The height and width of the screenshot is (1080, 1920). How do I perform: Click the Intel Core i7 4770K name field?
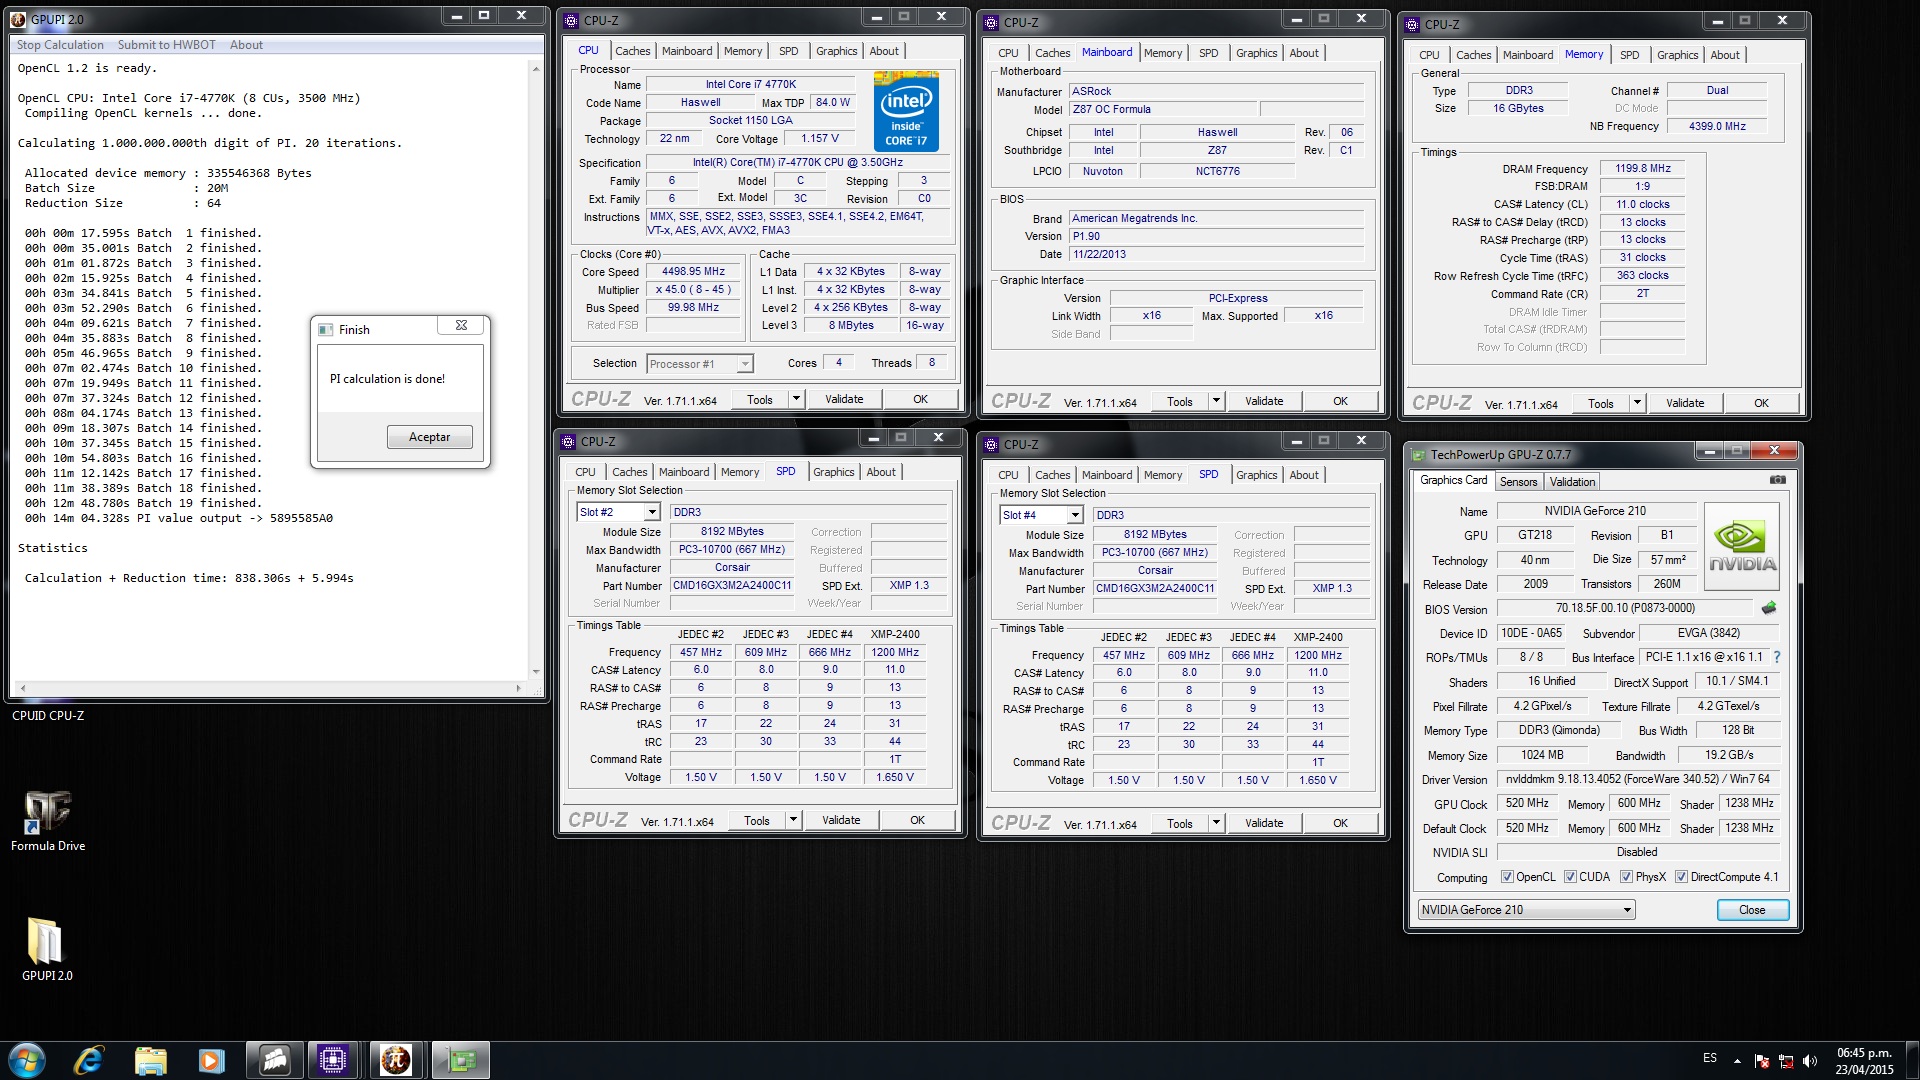click(750, 84)
